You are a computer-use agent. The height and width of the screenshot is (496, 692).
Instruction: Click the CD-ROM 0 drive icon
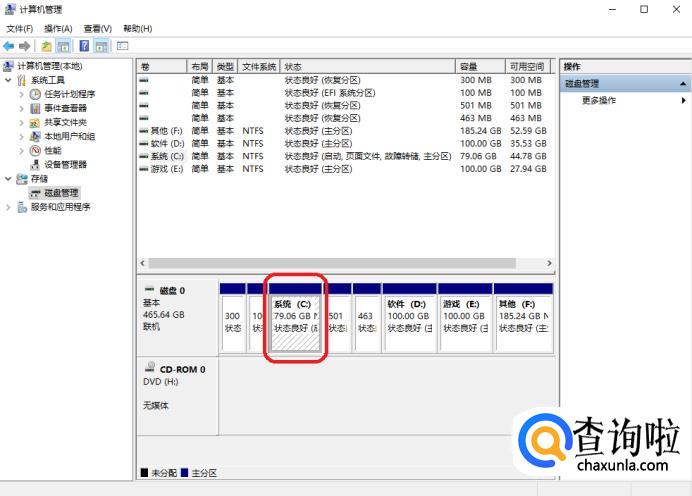150,367
